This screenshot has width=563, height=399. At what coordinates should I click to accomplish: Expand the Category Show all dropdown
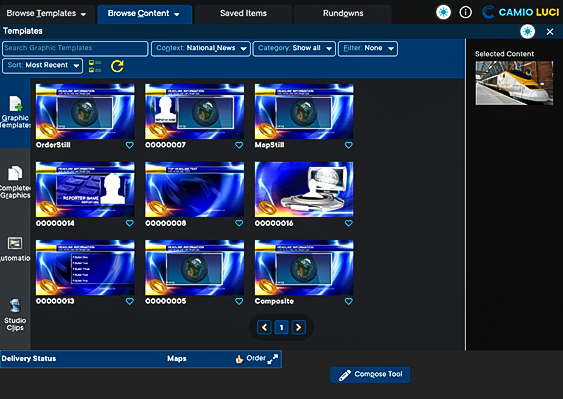pos(294,48)
